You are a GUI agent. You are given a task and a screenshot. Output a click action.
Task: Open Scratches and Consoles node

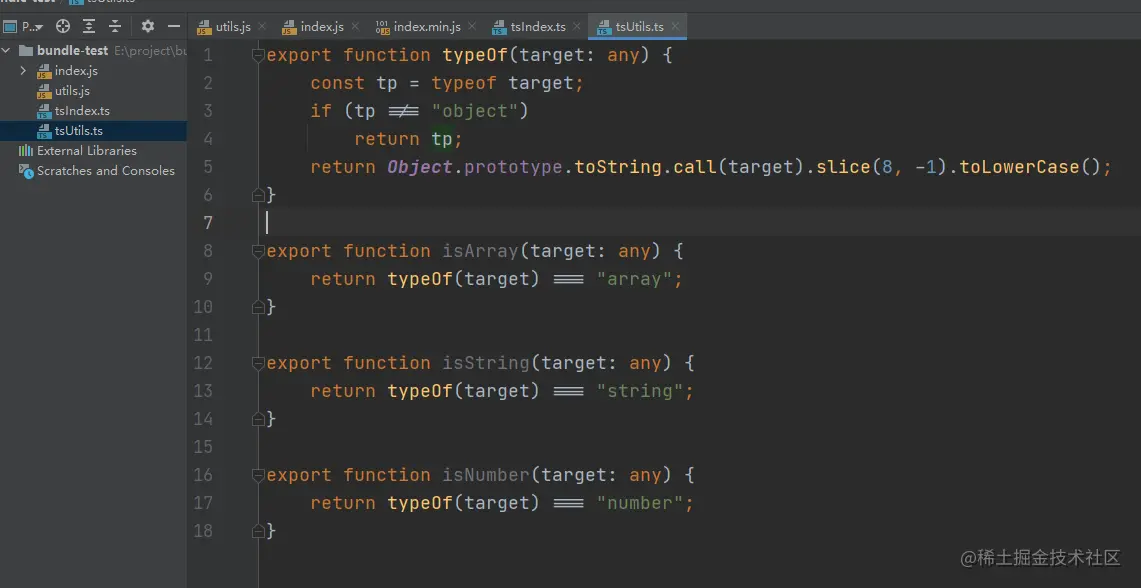click(x=106, y=171)
